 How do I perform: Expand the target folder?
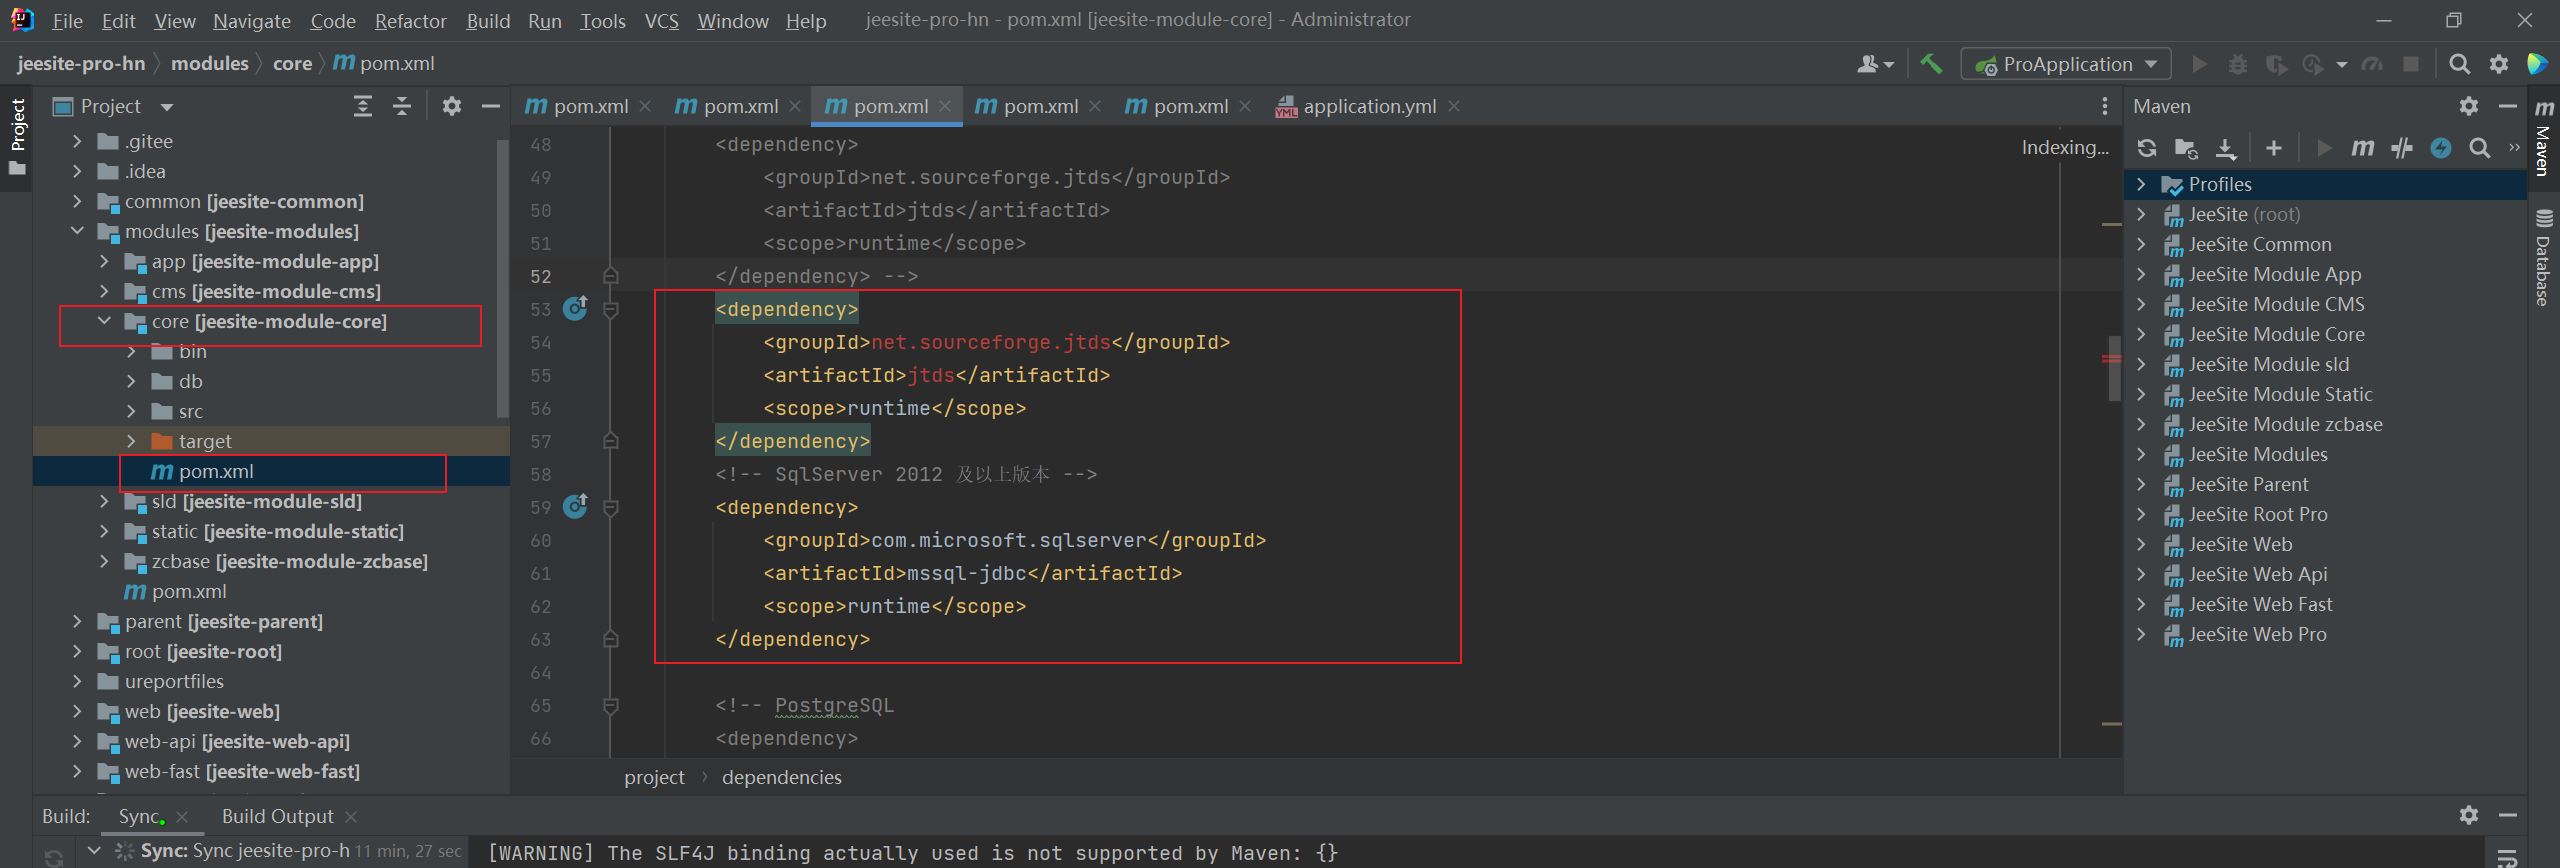(131, 441)
